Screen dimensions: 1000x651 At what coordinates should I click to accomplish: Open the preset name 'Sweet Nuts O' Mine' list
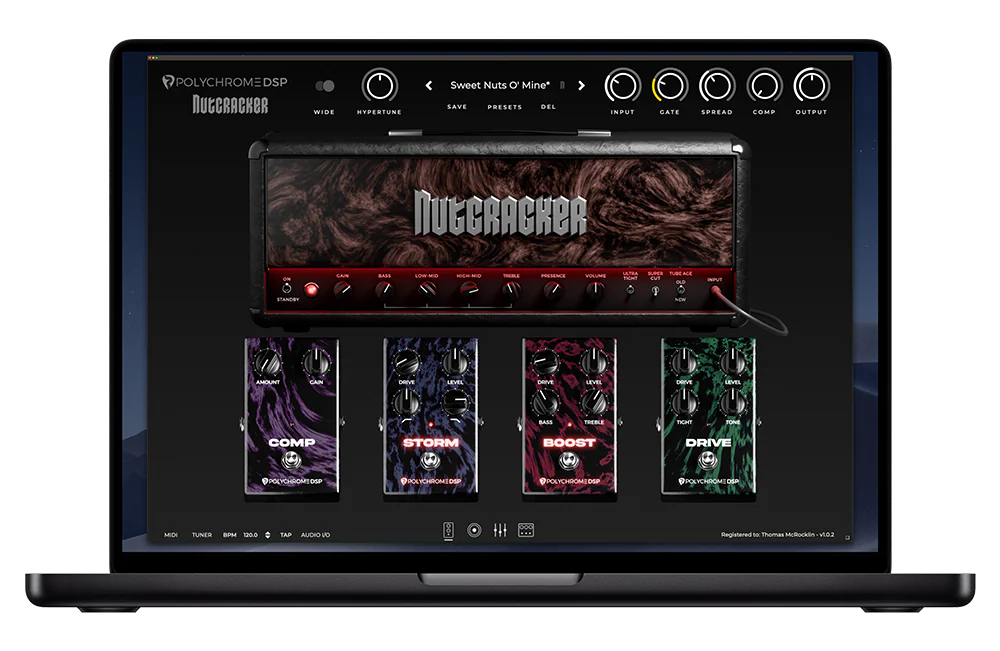(500, 85)
